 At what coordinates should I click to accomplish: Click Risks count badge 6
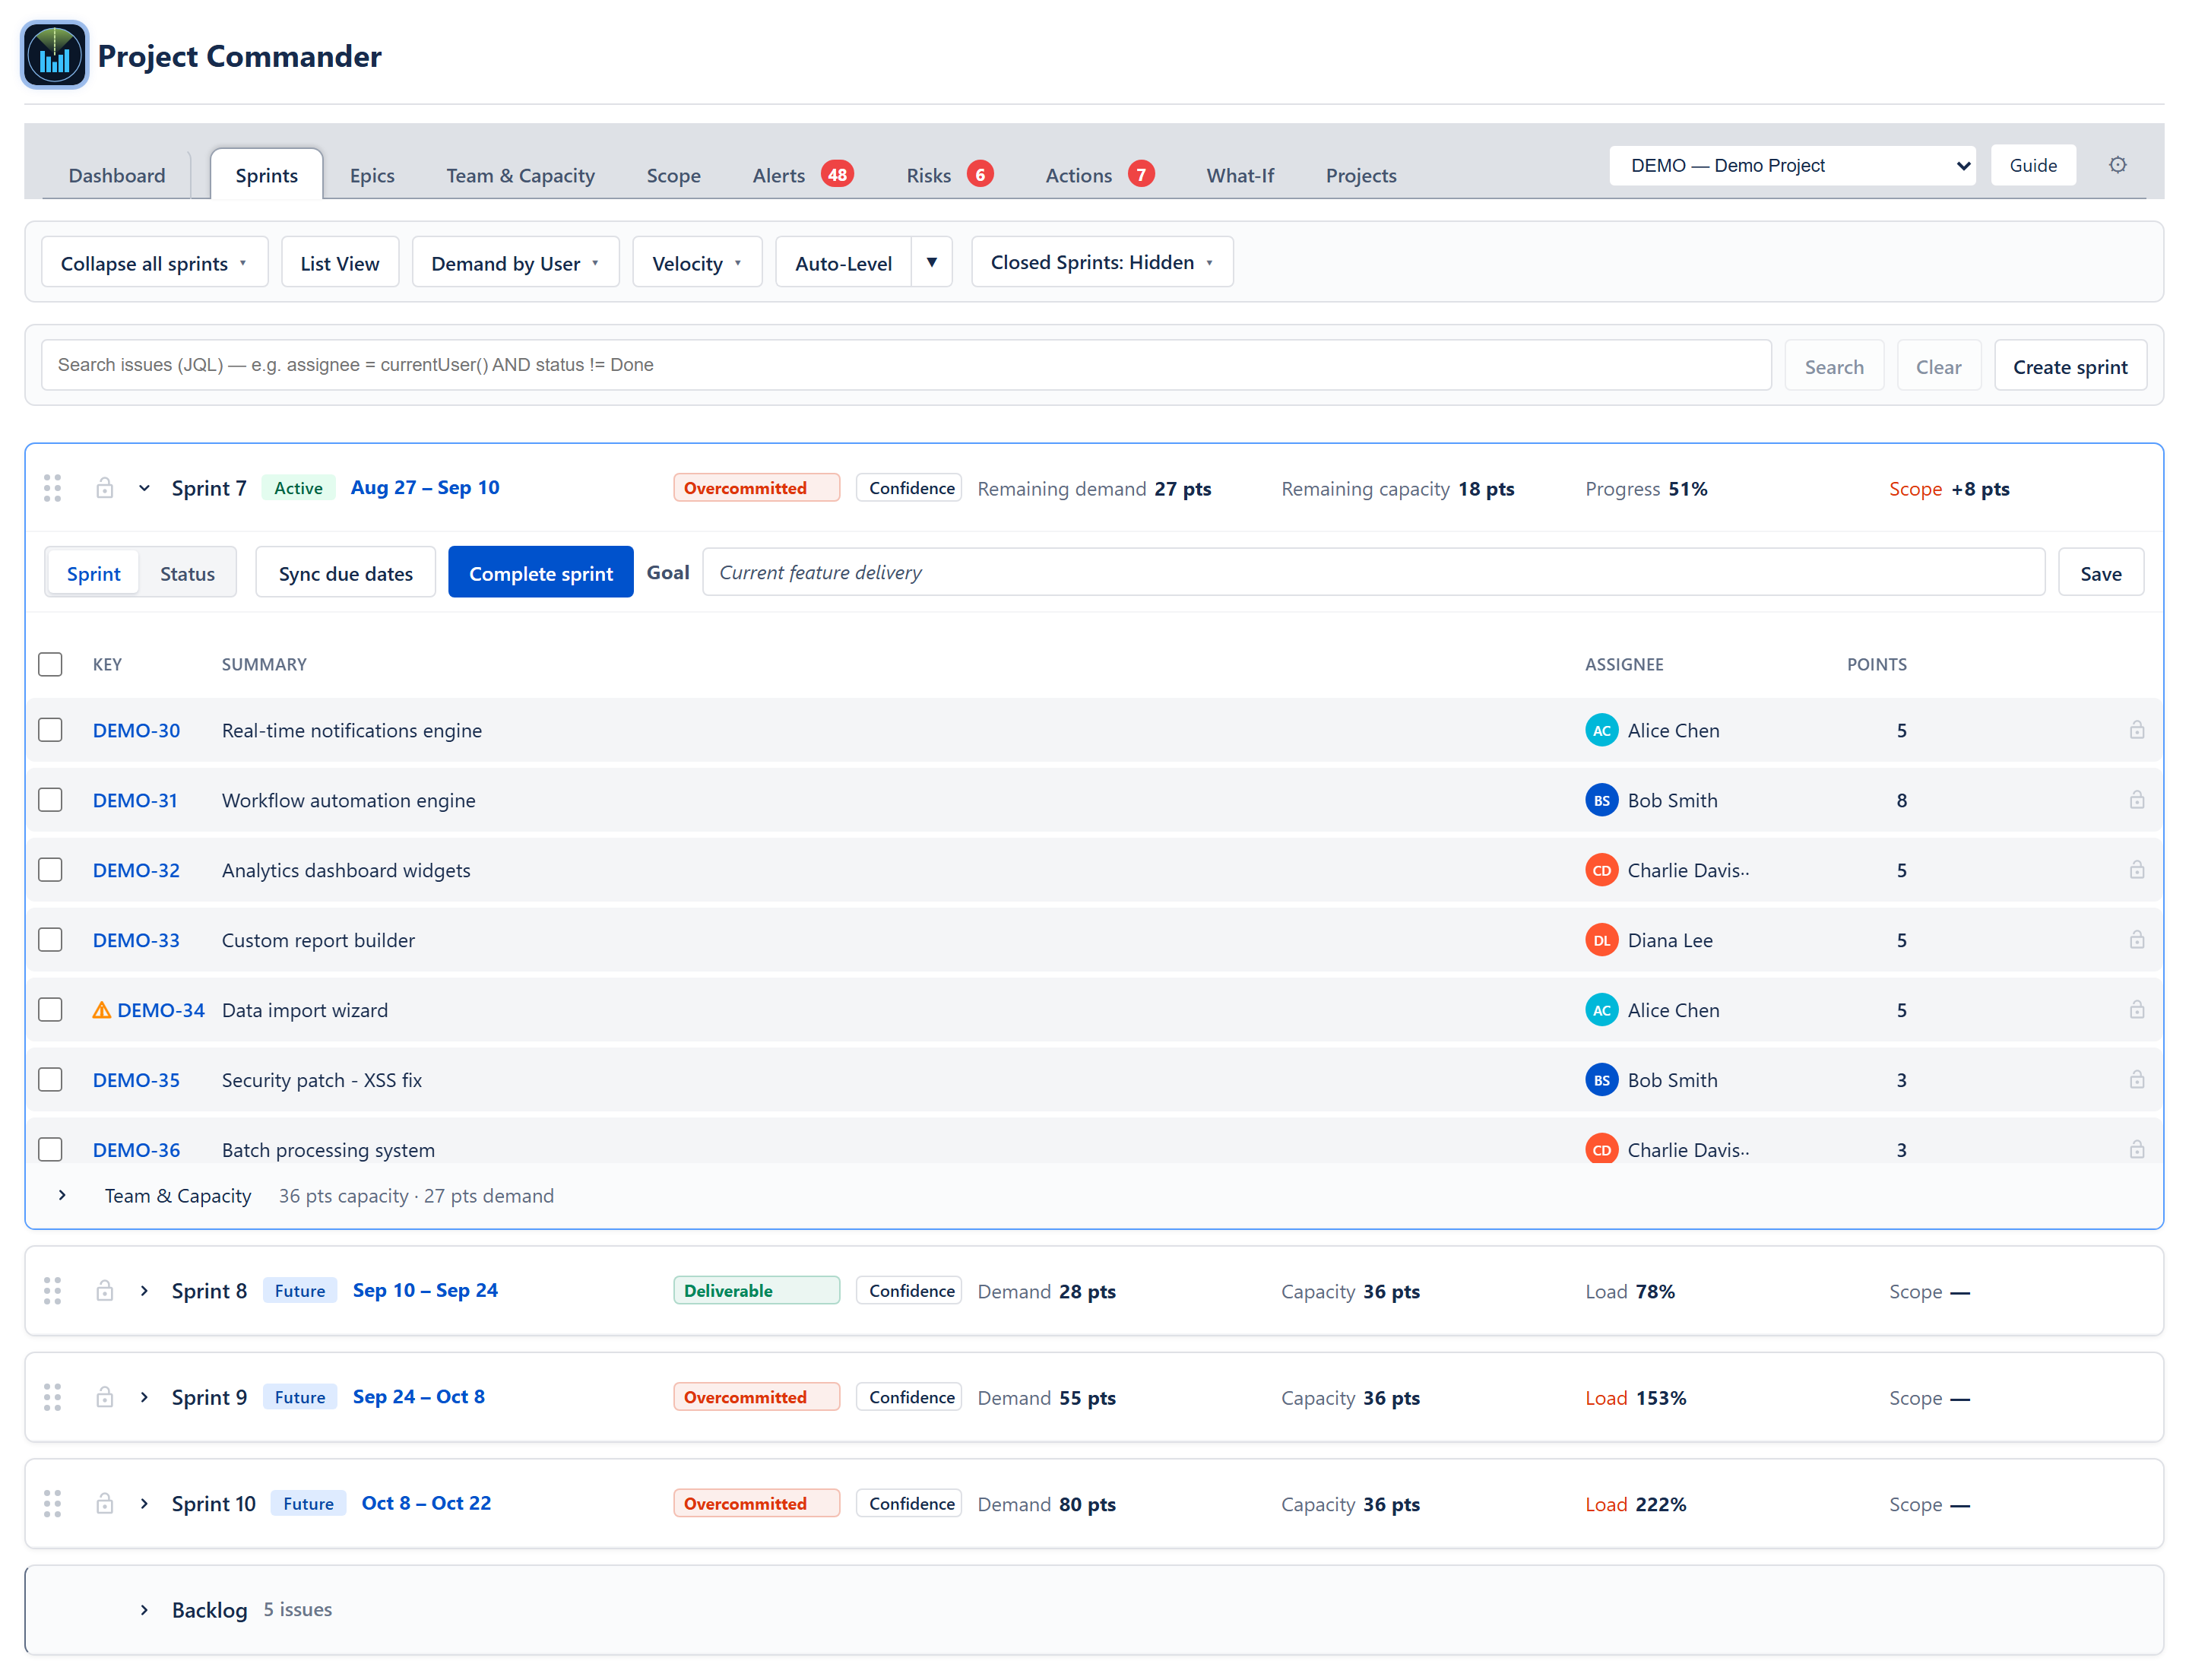pyautogui.click(x=980, y=174)
